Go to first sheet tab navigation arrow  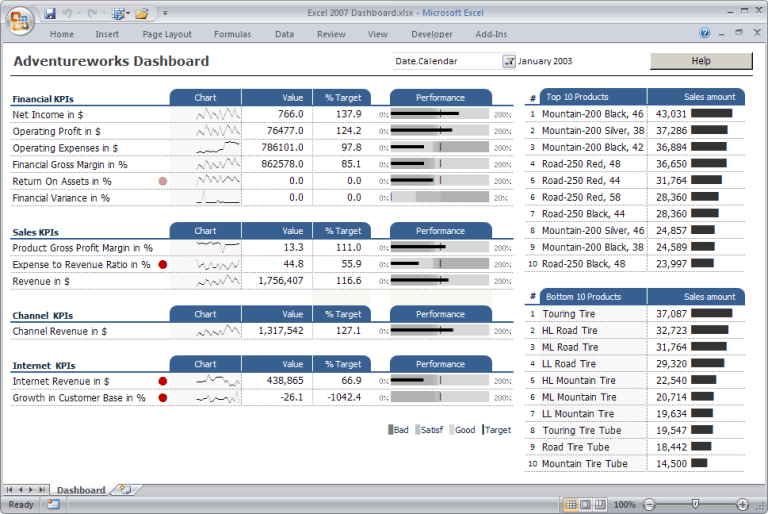pyautogui.click(x=10, y=490)
